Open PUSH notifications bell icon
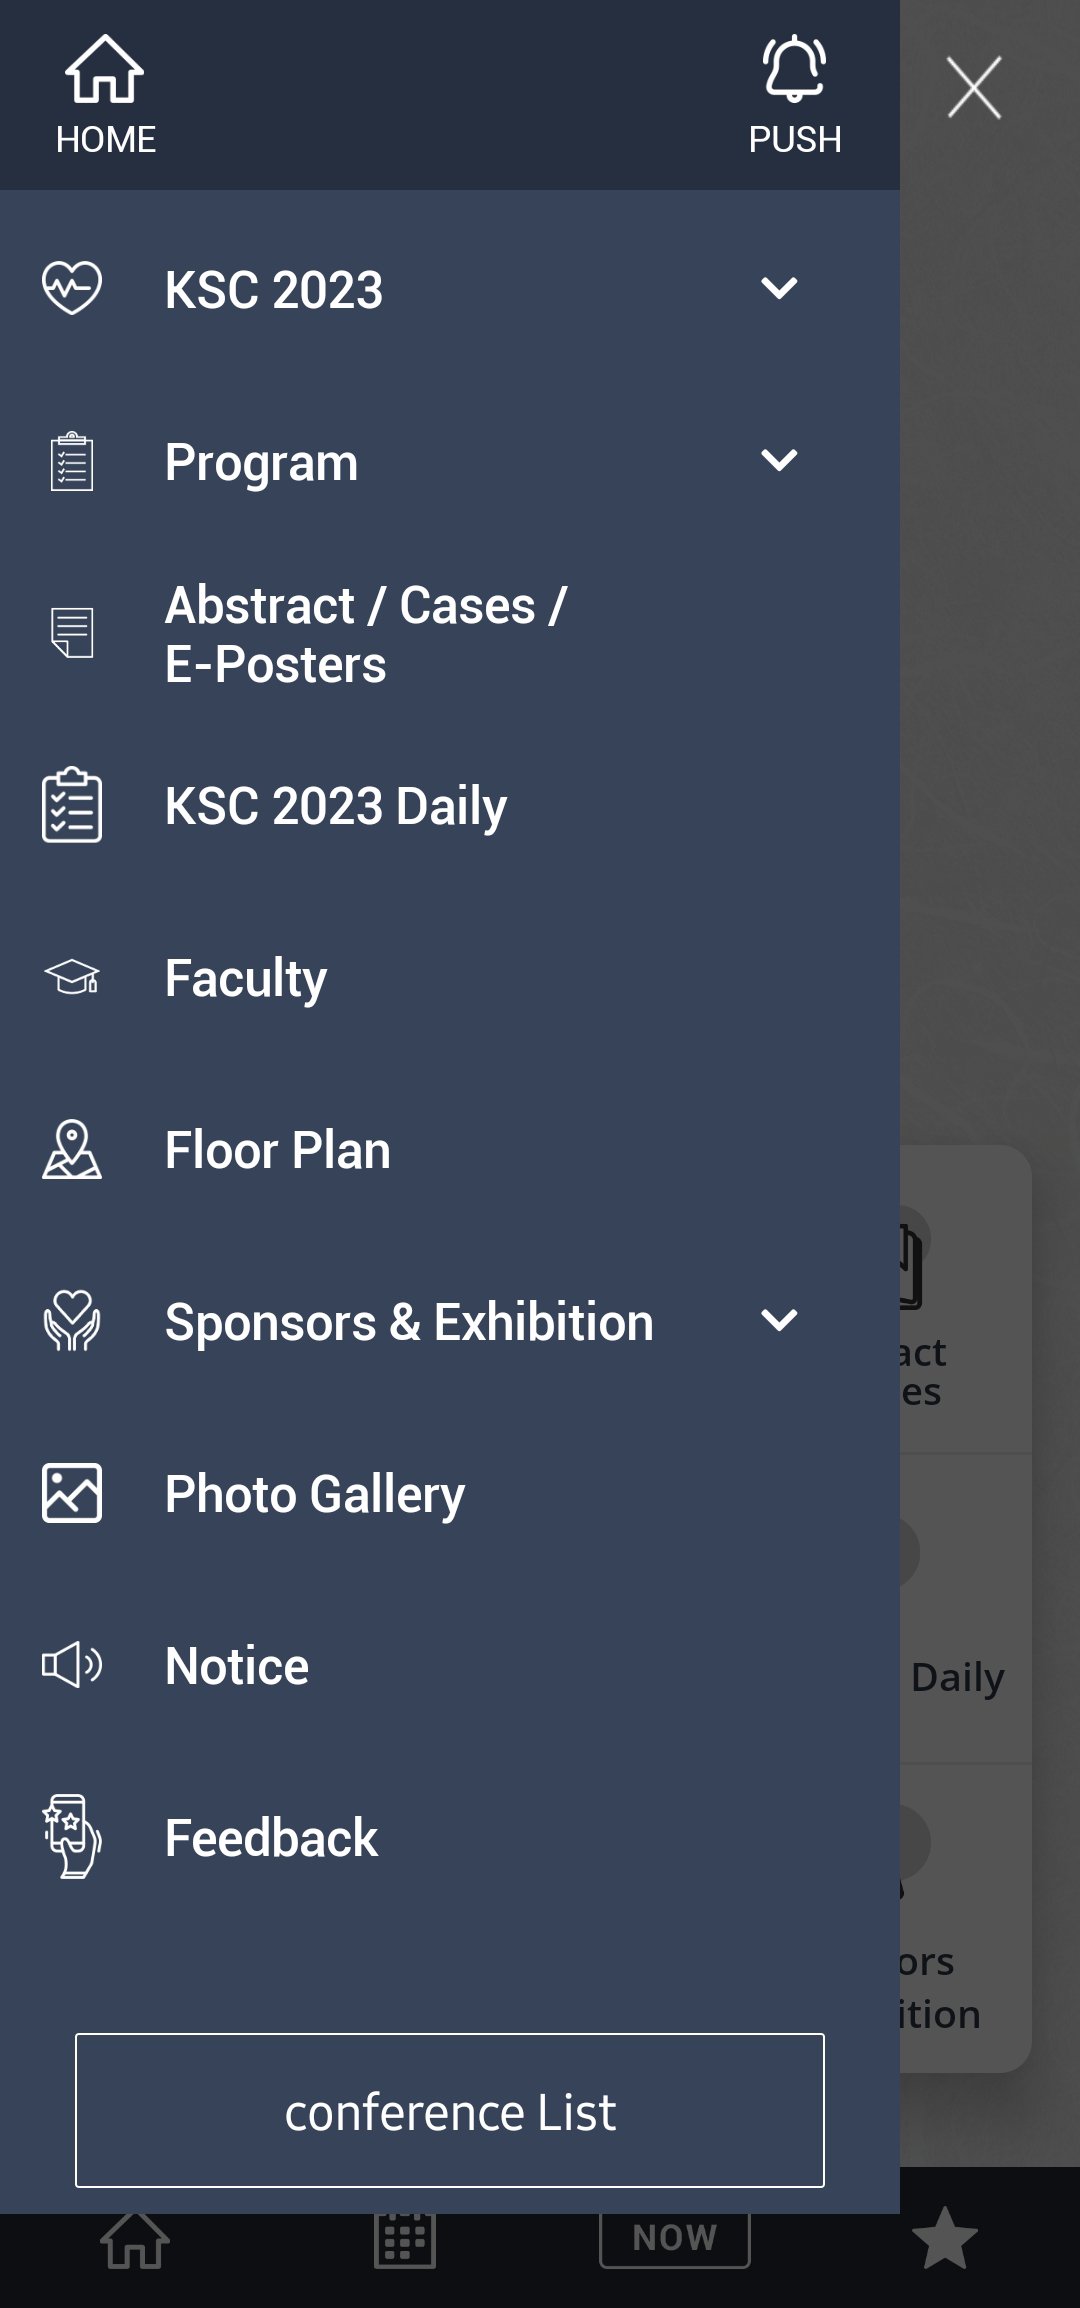The width and height of the screenshot is (1080, 2308). [x=794, y=70]
